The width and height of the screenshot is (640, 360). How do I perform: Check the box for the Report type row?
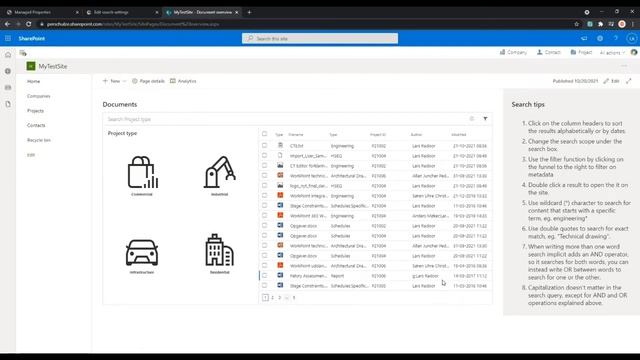264,276
